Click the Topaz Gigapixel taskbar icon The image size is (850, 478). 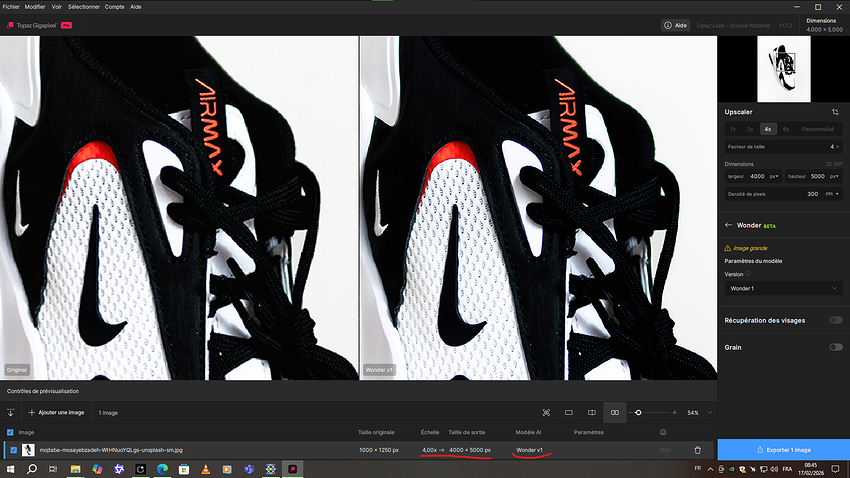[292, 469]
